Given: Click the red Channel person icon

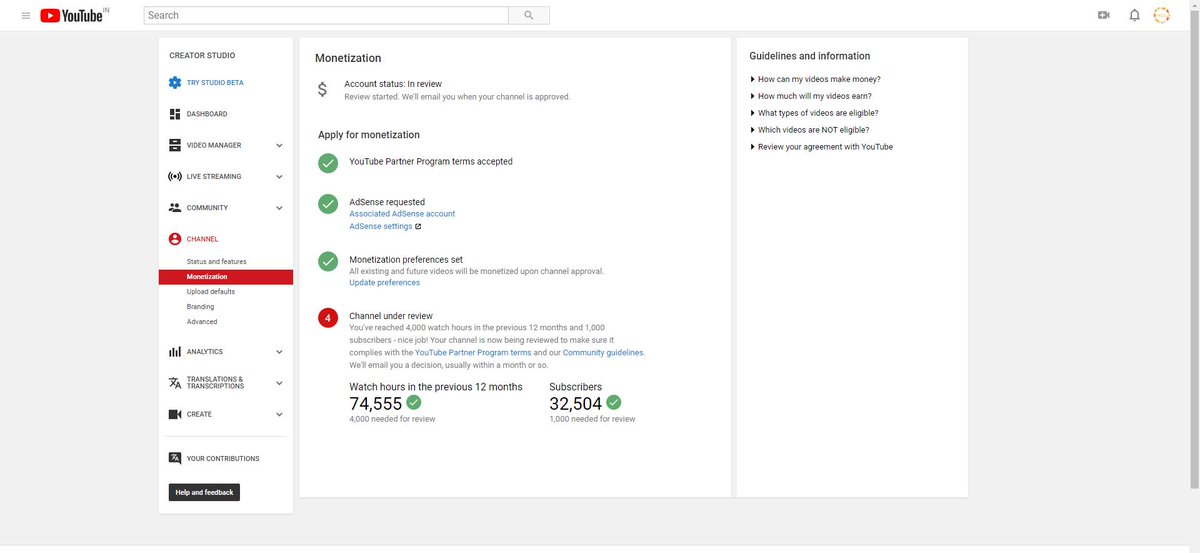Looking at the screenshot, I should 175,239.
